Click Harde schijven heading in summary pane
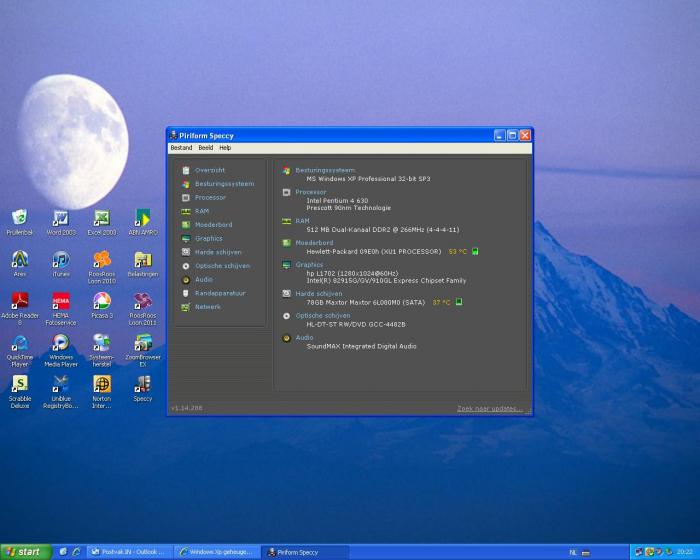Screen dimensions: 700x560 point(319,294)
